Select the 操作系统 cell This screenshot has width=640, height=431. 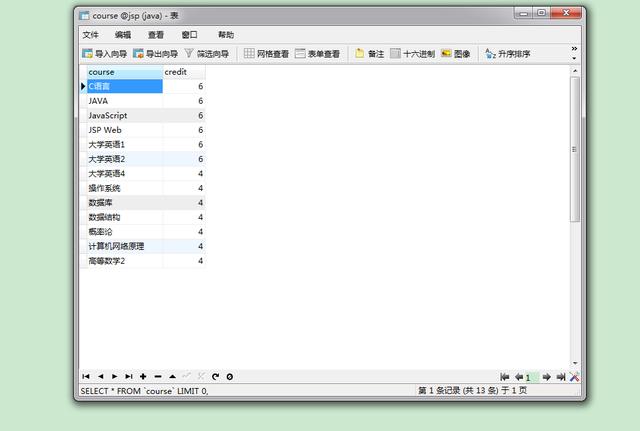[124, 188]
